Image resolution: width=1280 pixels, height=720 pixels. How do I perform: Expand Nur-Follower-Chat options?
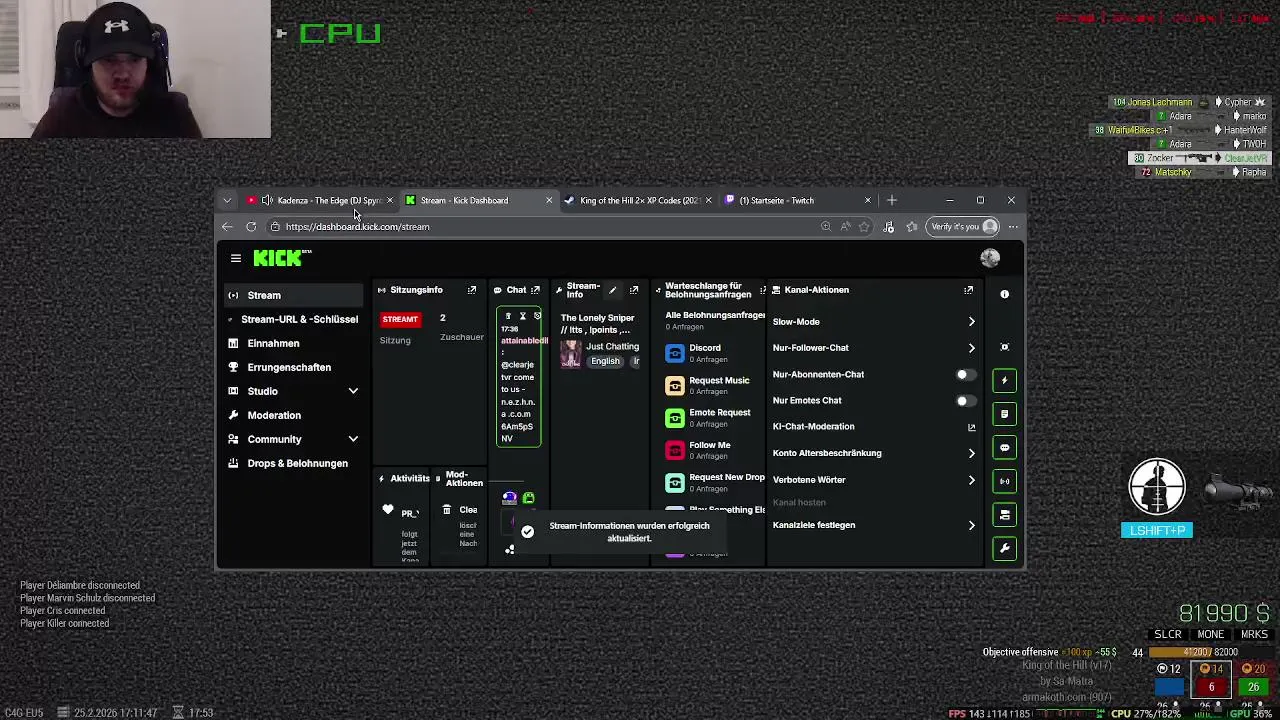pos(971,348)
